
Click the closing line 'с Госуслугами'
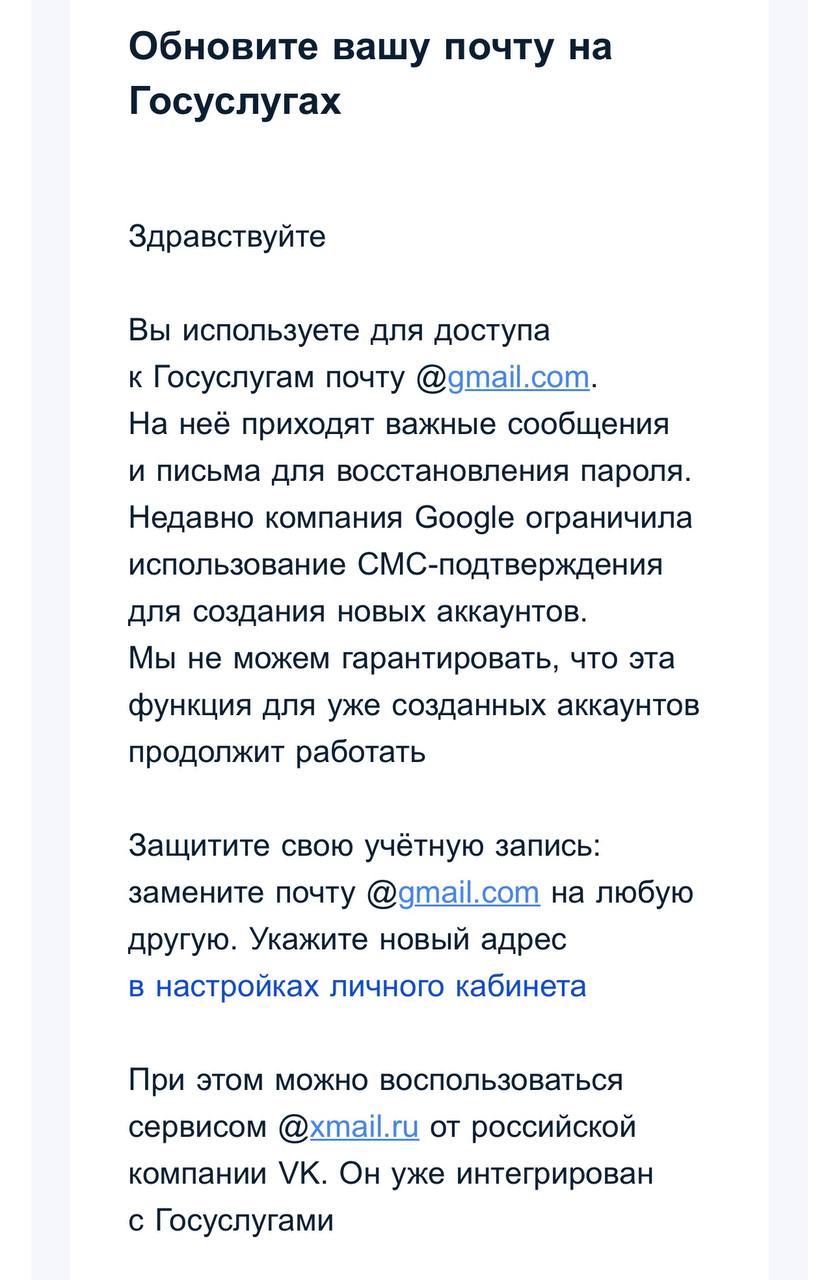231,1221
